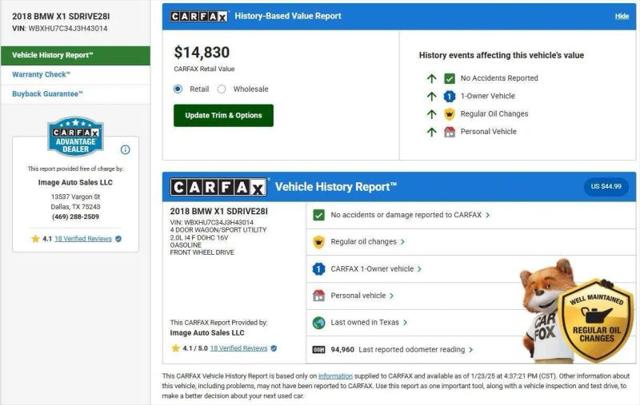Click the Regular Oil Changes shield icon in value panel
640x405 pixels.
[x=449, y=114]
